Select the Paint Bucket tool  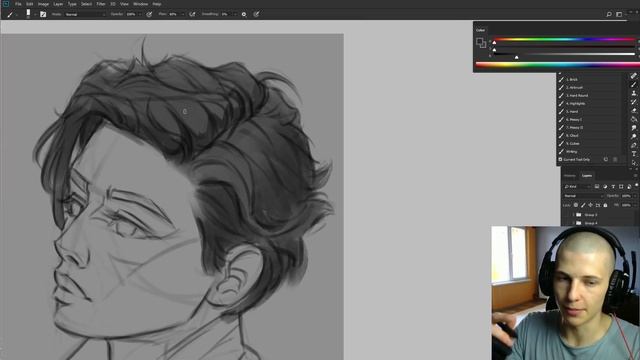(x=633, y=119)
